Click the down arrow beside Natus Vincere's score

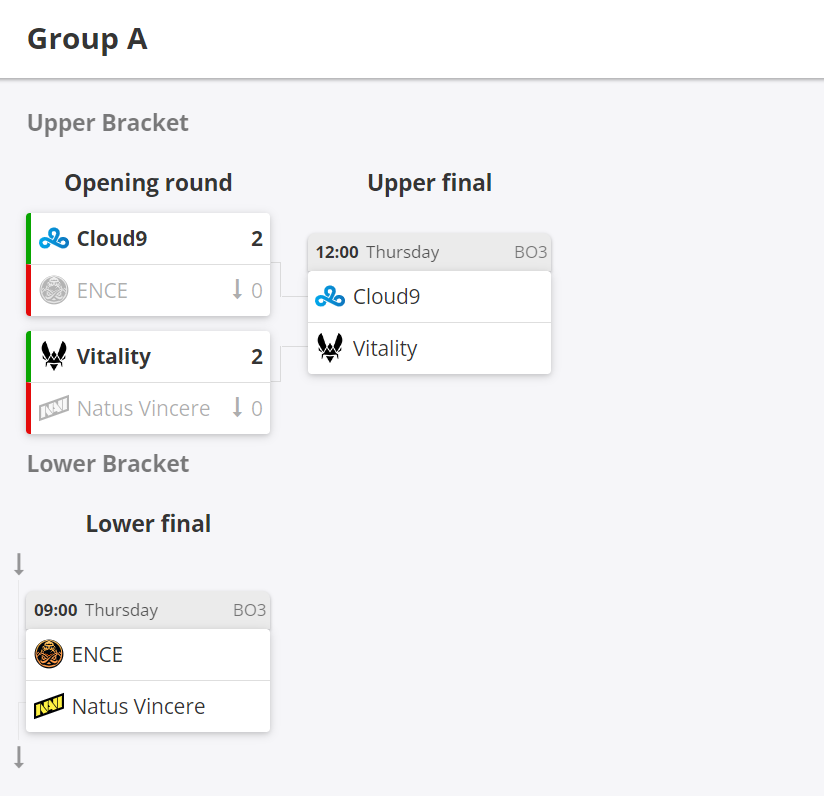(238, 407)
